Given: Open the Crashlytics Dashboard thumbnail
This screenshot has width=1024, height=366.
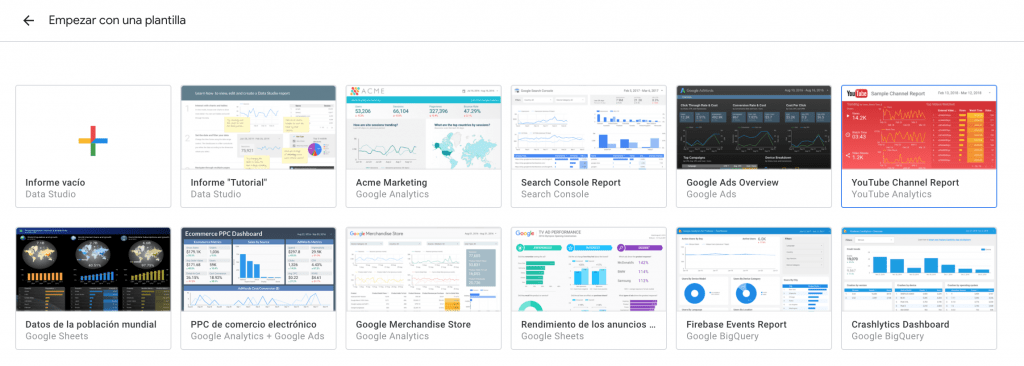Looking at the screenshot, I should point(920,269).
